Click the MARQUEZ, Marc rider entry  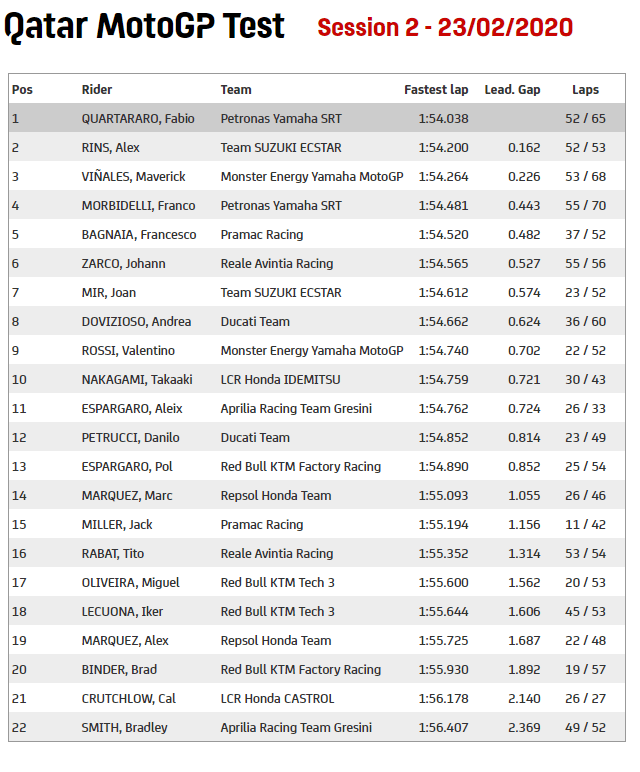tap(126, 495)
